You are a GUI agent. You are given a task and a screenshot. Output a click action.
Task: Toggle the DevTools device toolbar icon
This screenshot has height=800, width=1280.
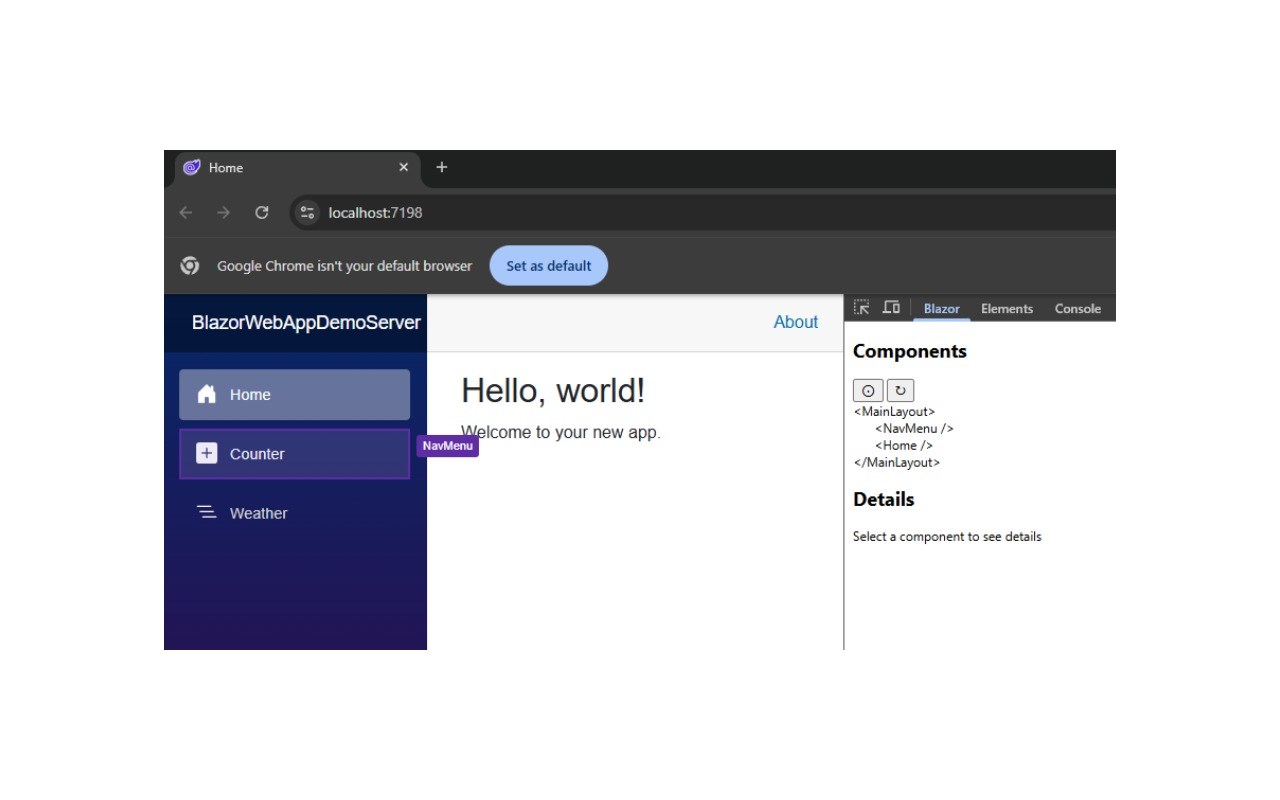[x=891, y=308]
